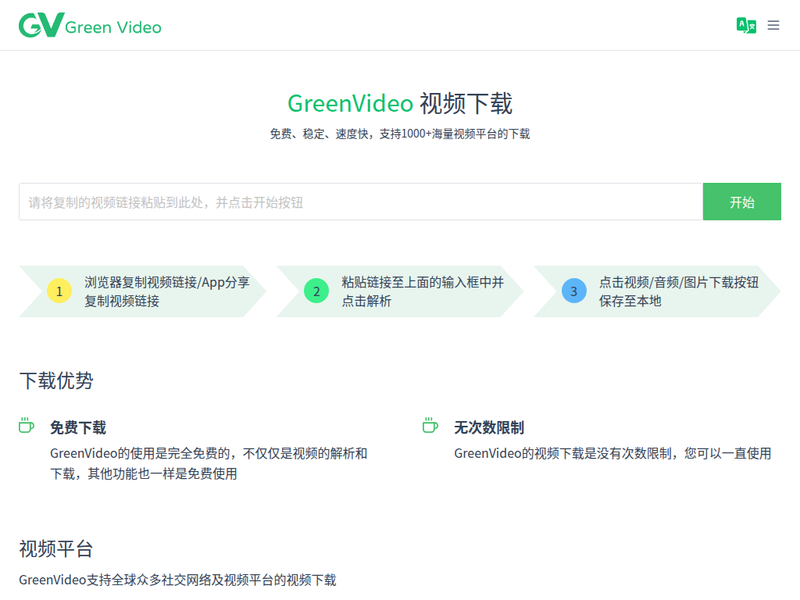Click step text "浏览器复制视频链接/App分享"

(x=167, y=282)
